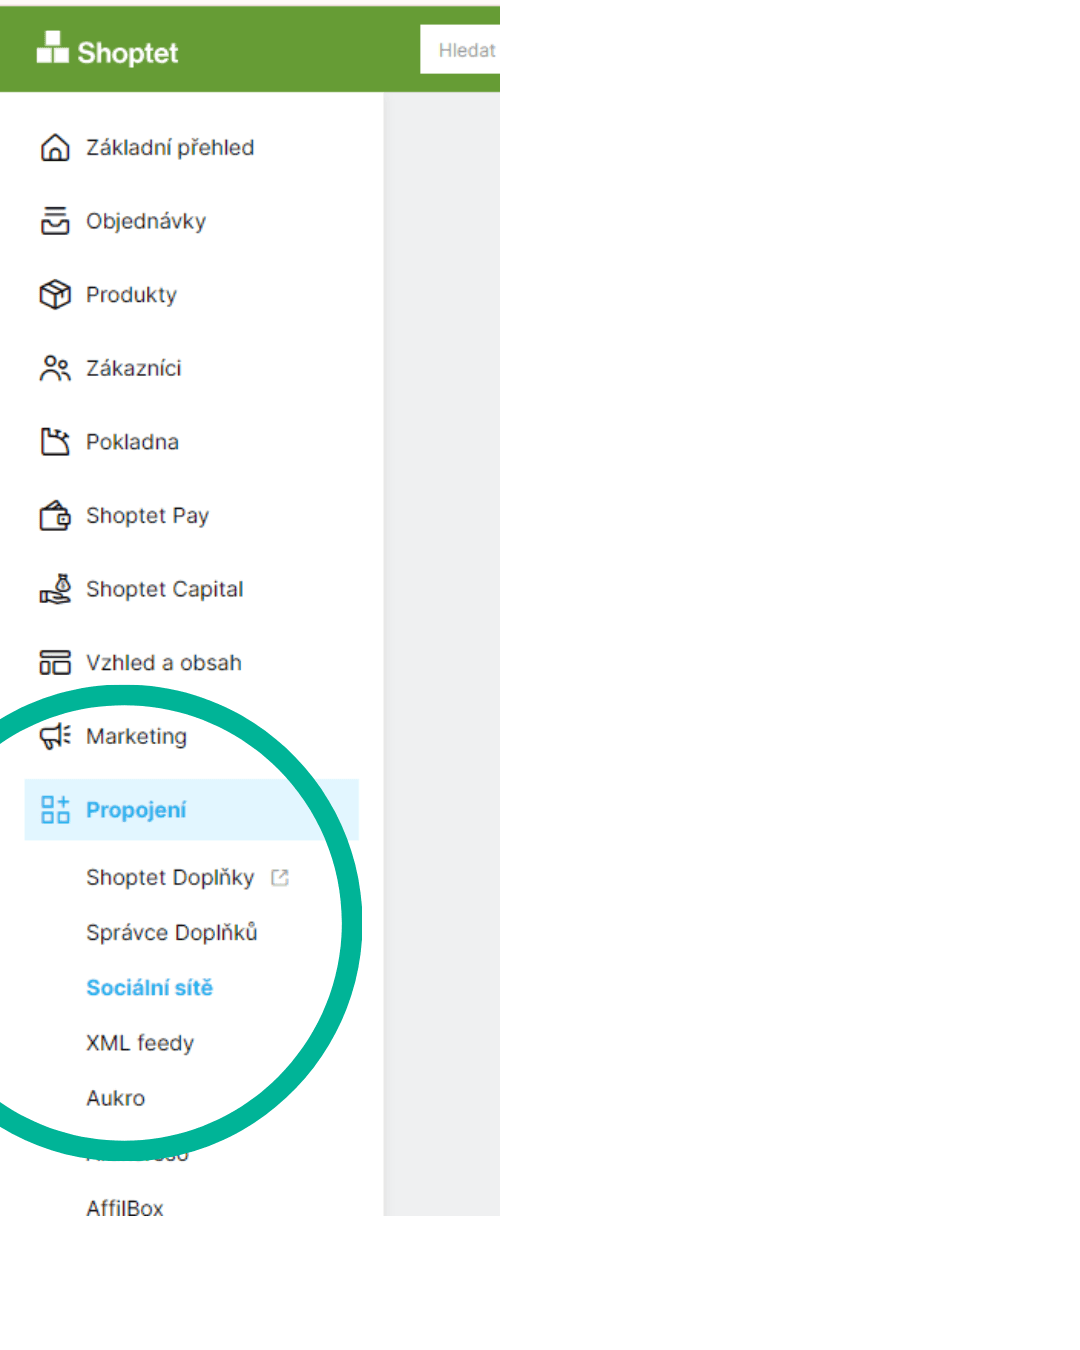Open Shoptet Pay section
The width and height of the screenshot is (1080, 1350).
147,516
